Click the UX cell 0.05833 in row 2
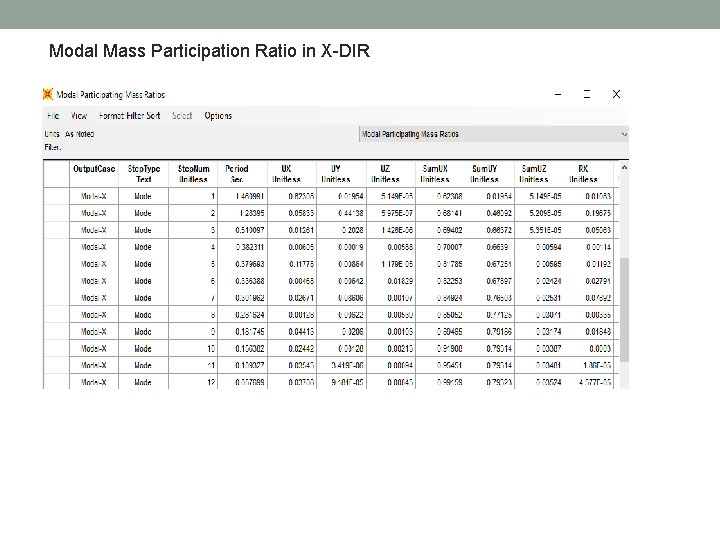 [x=292, y=213]
